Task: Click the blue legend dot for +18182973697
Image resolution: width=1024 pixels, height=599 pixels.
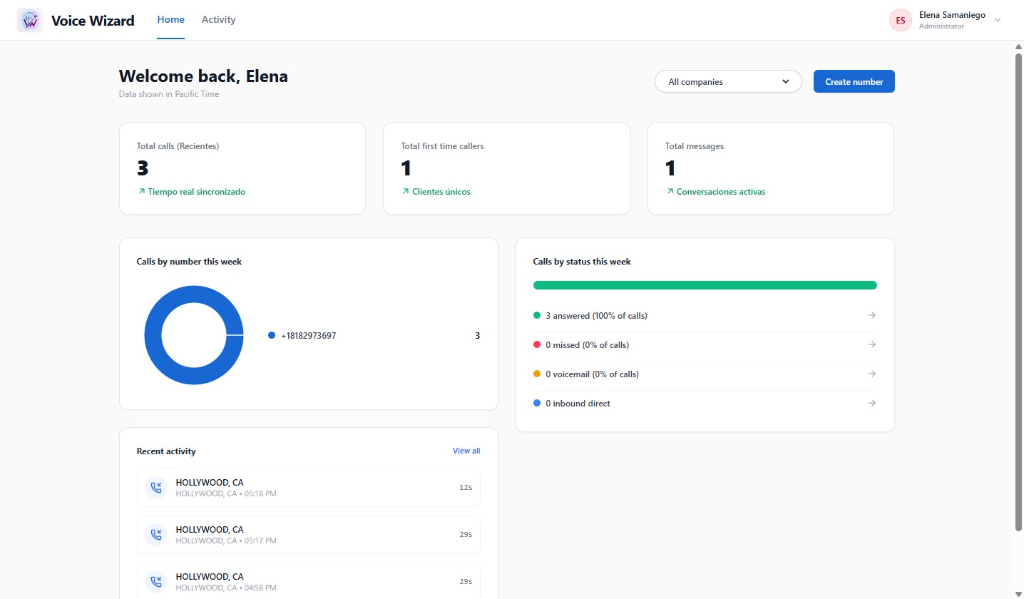Action: pyautogui.click(x=271, y=336)
